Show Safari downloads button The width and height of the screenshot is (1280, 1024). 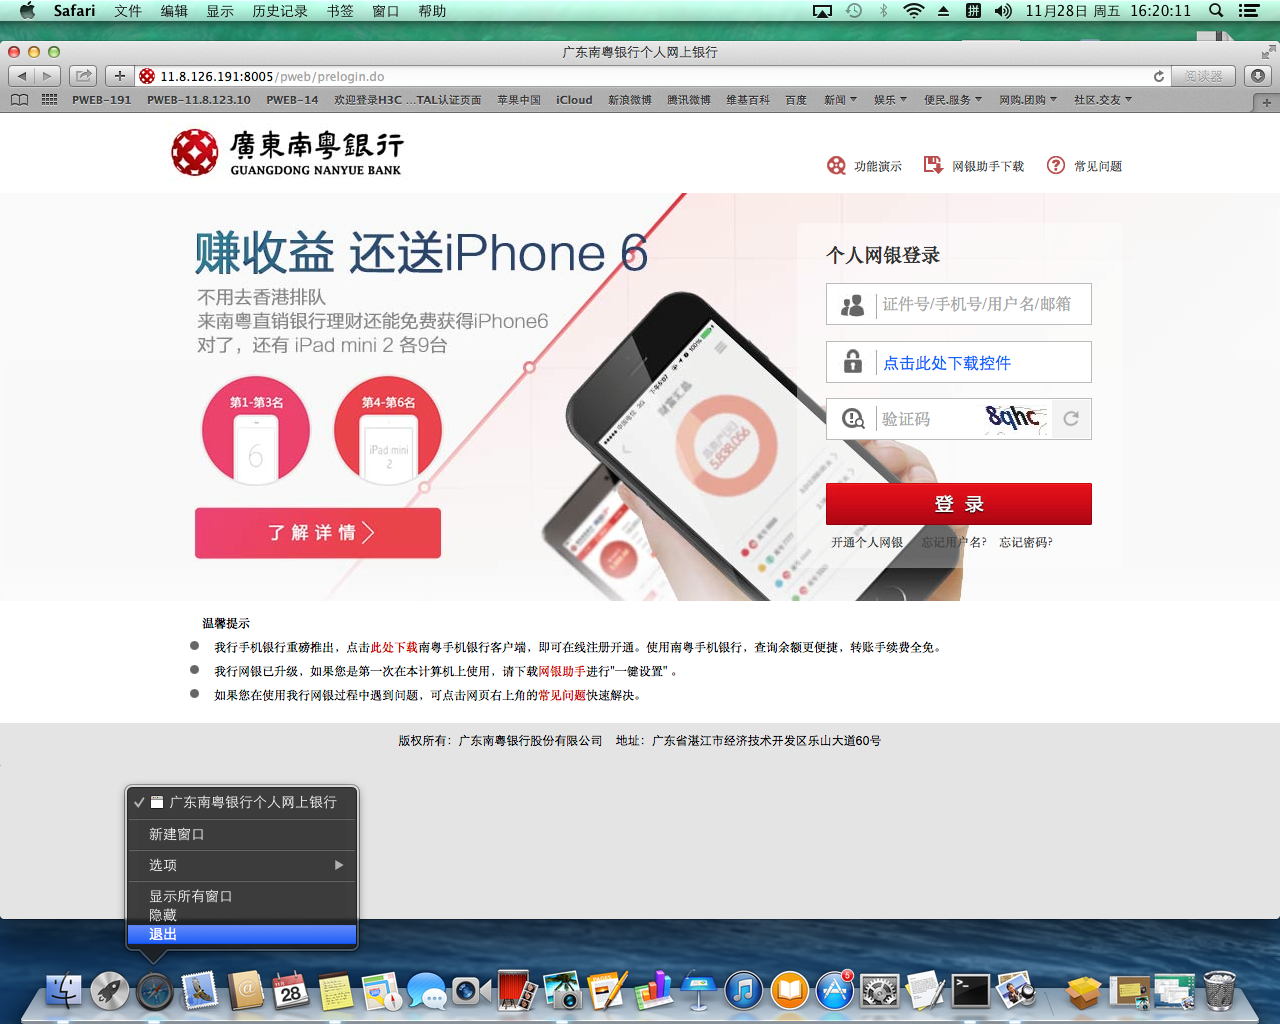click(x=1258, y=76)
